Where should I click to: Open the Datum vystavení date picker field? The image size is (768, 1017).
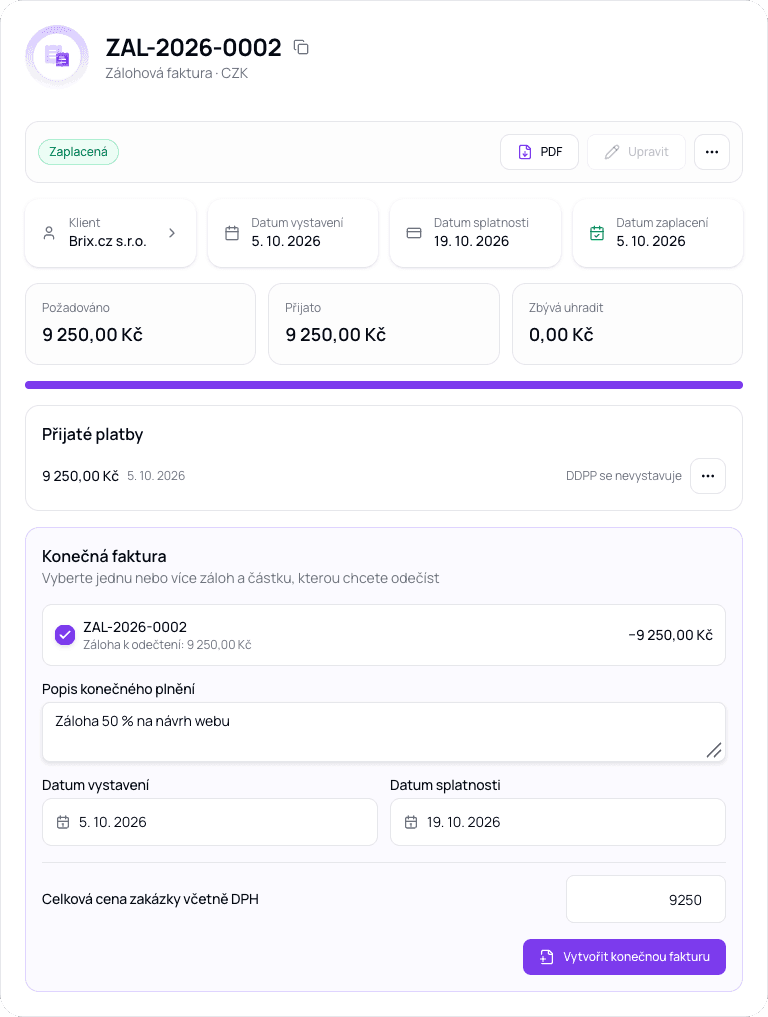point(210,822)
